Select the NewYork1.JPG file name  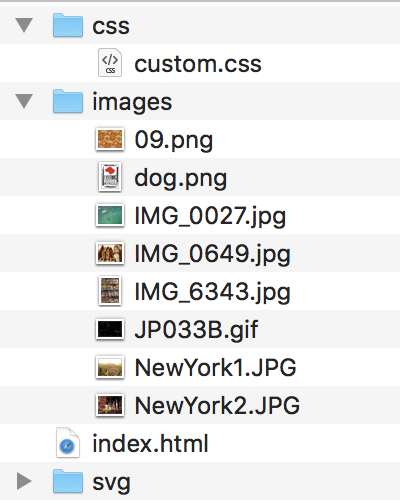click(215, 367)
